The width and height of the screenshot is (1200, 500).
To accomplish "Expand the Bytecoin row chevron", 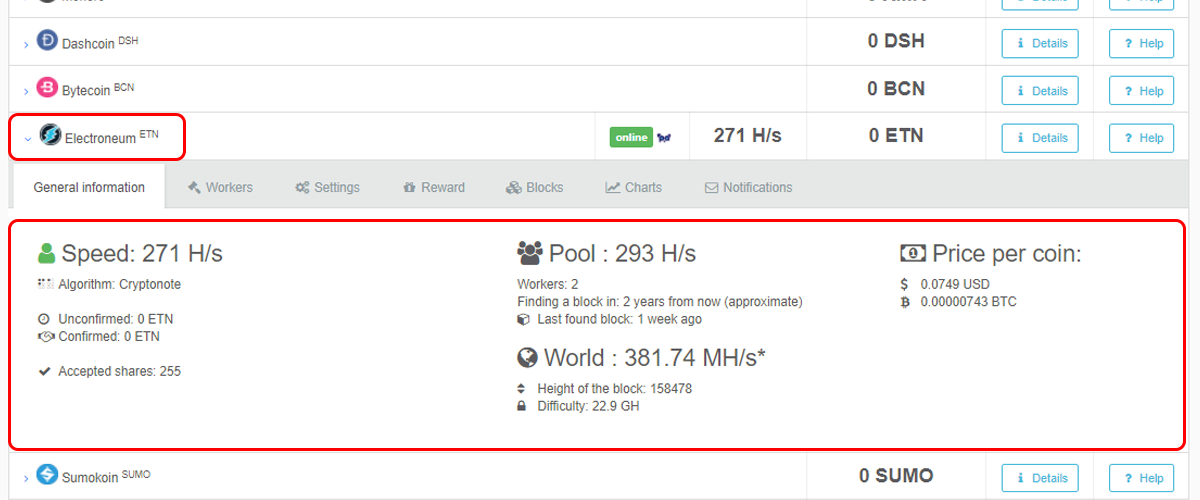I will click(26, 92).
